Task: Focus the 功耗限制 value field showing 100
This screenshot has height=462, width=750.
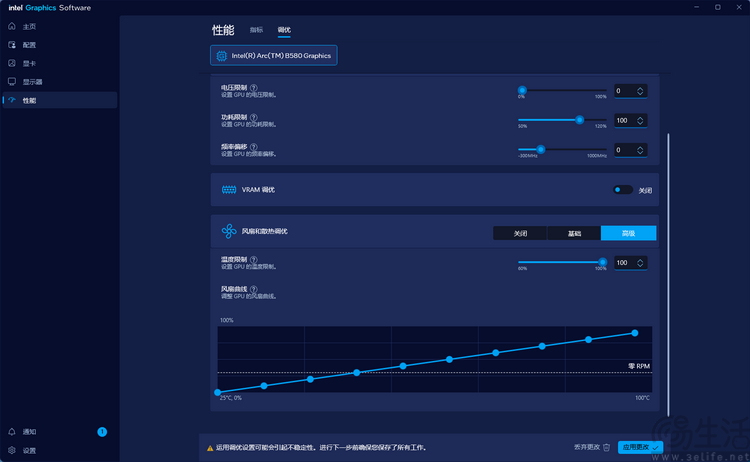Action: coord(631,121)
